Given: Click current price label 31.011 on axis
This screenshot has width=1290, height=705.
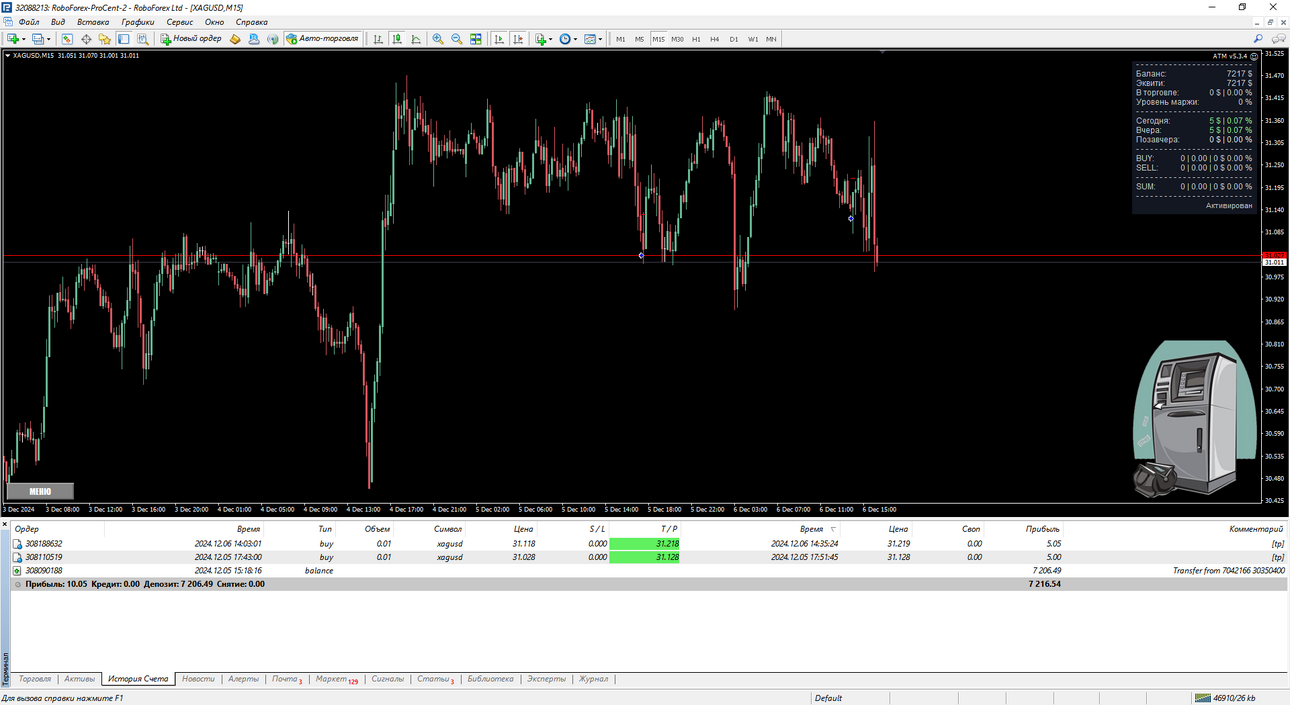Looking at the screenshot, I should pos(1274,261).
